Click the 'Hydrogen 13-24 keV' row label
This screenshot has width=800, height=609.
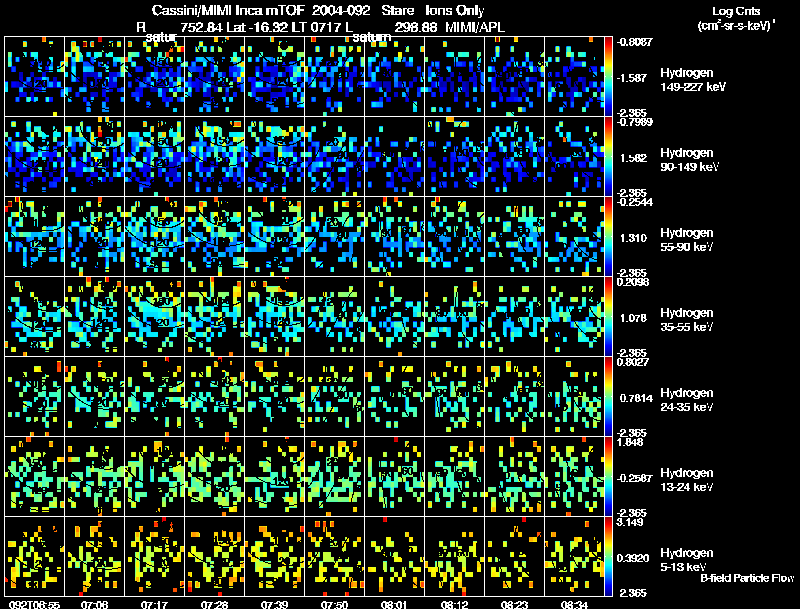click(x=687, y=480)
